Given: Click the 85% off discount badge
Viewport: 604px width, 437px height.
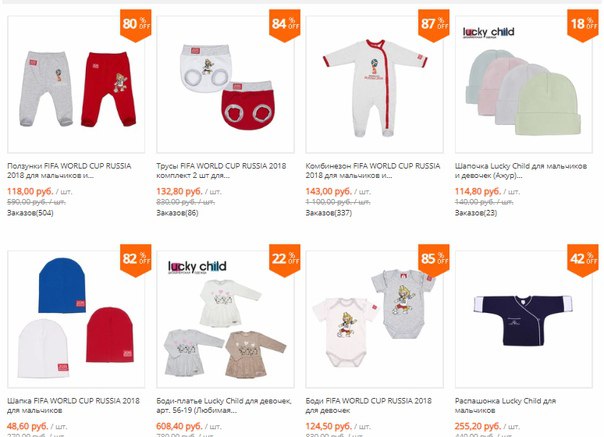Looking at the screenshot, I should pos(434,261).
